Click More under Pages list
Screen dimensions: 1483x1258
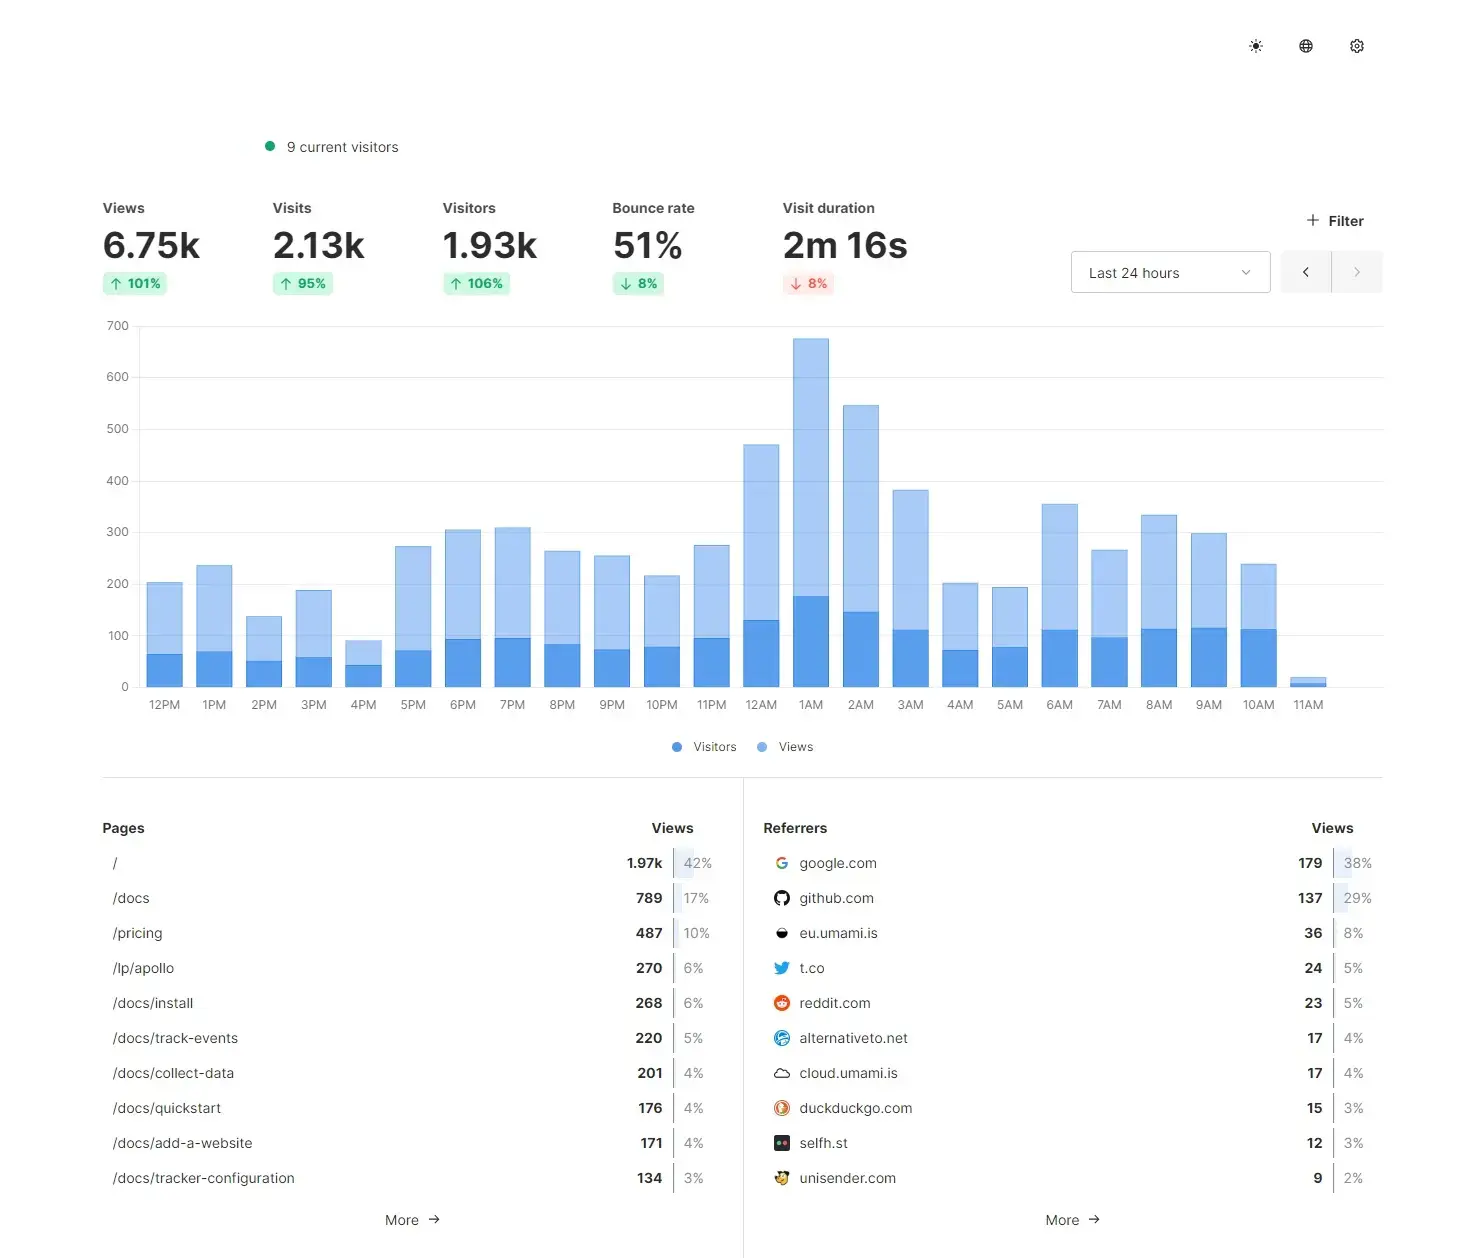click(x=412, y=1220)
